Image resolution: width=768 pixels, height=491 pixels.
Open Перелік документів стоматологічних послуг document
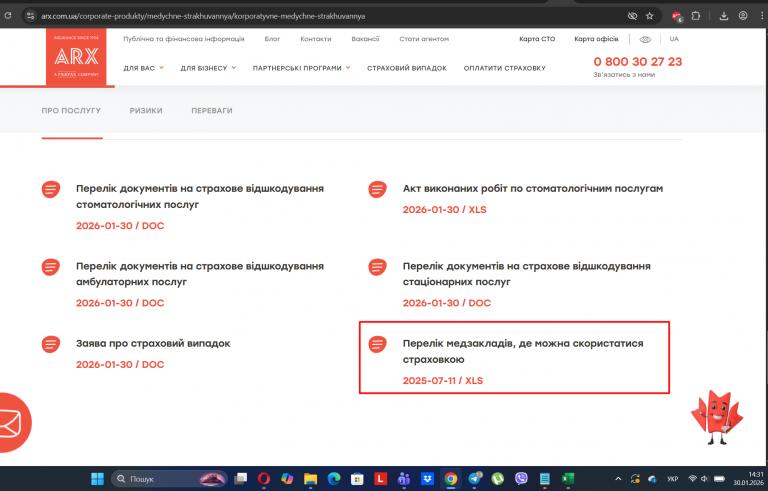click(x=200, y=196)
